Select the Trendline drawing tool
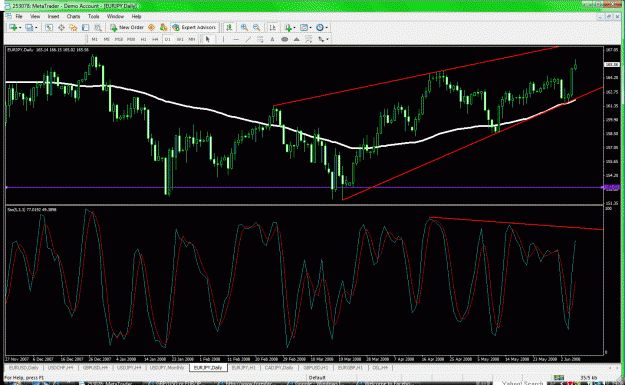Screen dimensions: 625x385 tap(248, 39)
